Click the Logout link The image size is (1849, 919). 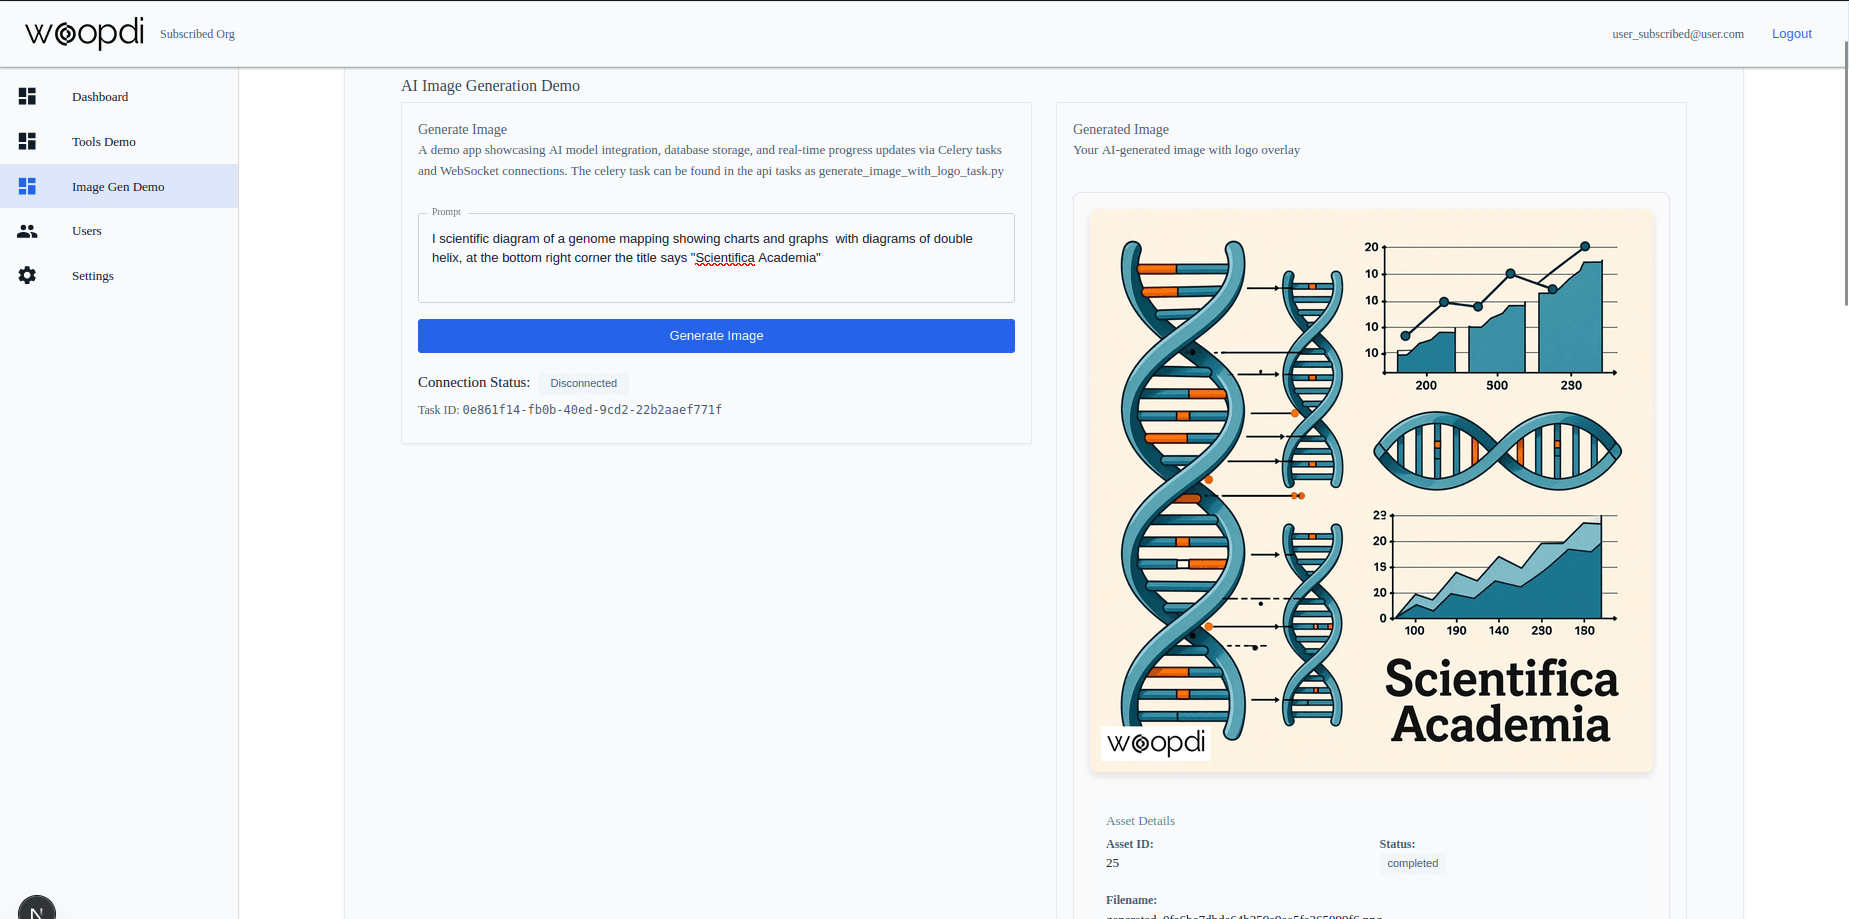(1791, 34)
